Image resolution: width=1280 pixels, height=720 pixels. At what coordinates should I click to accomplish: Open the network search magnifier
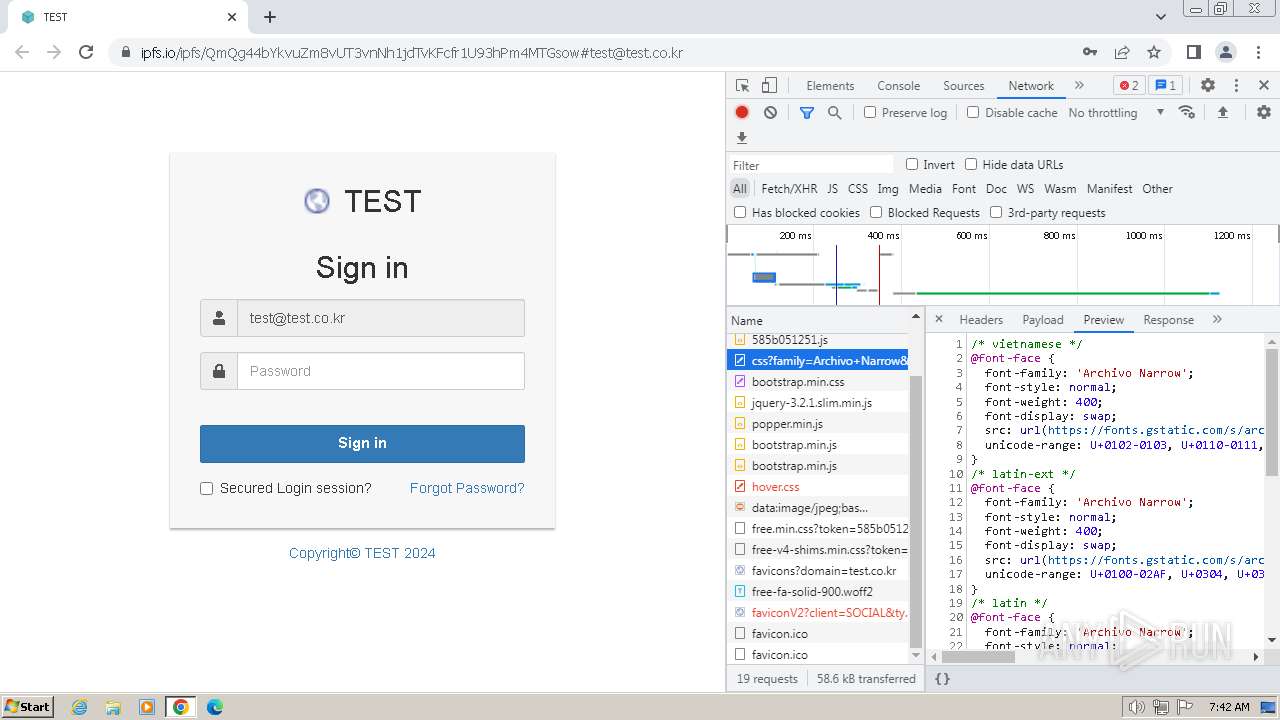[x=835, y=113]
